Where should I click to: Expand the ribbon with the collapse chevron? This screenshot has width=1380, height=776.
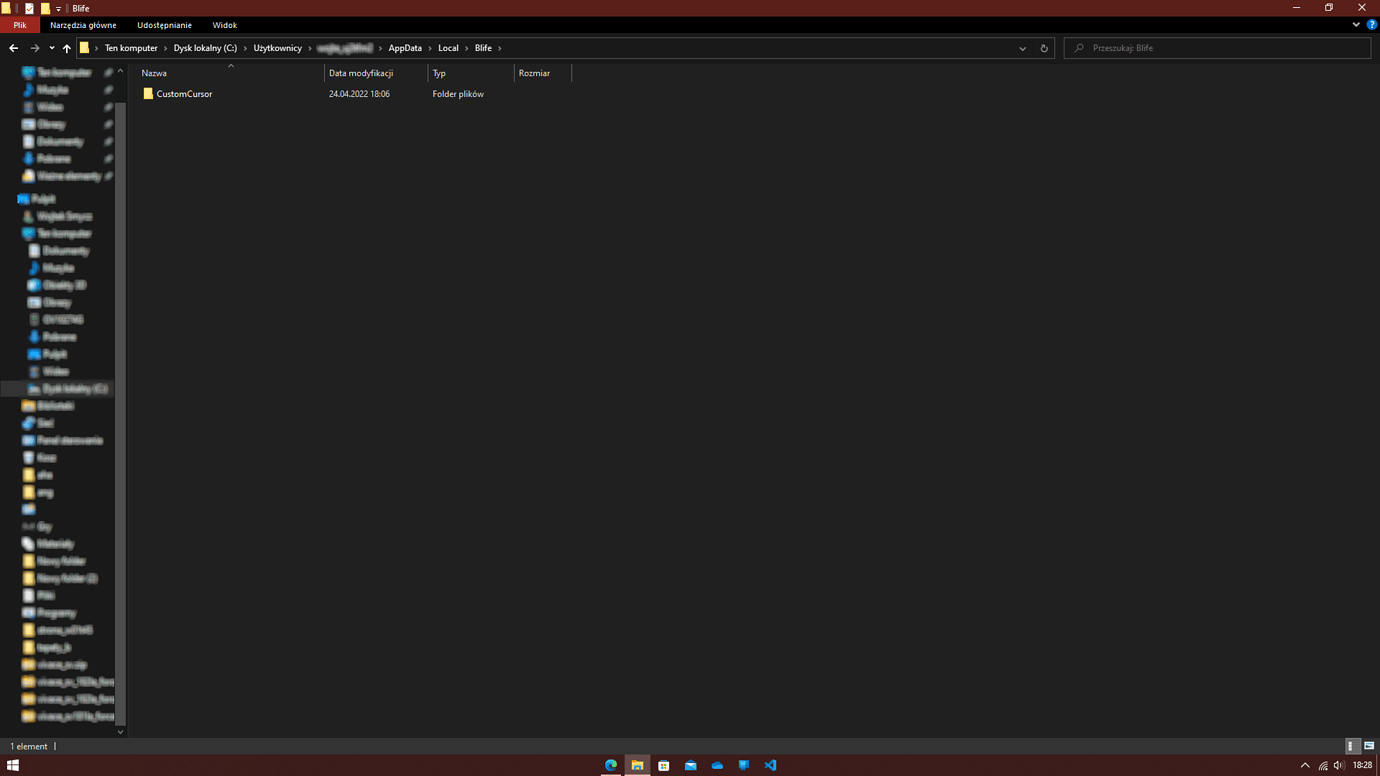(x=1356, y=25)
